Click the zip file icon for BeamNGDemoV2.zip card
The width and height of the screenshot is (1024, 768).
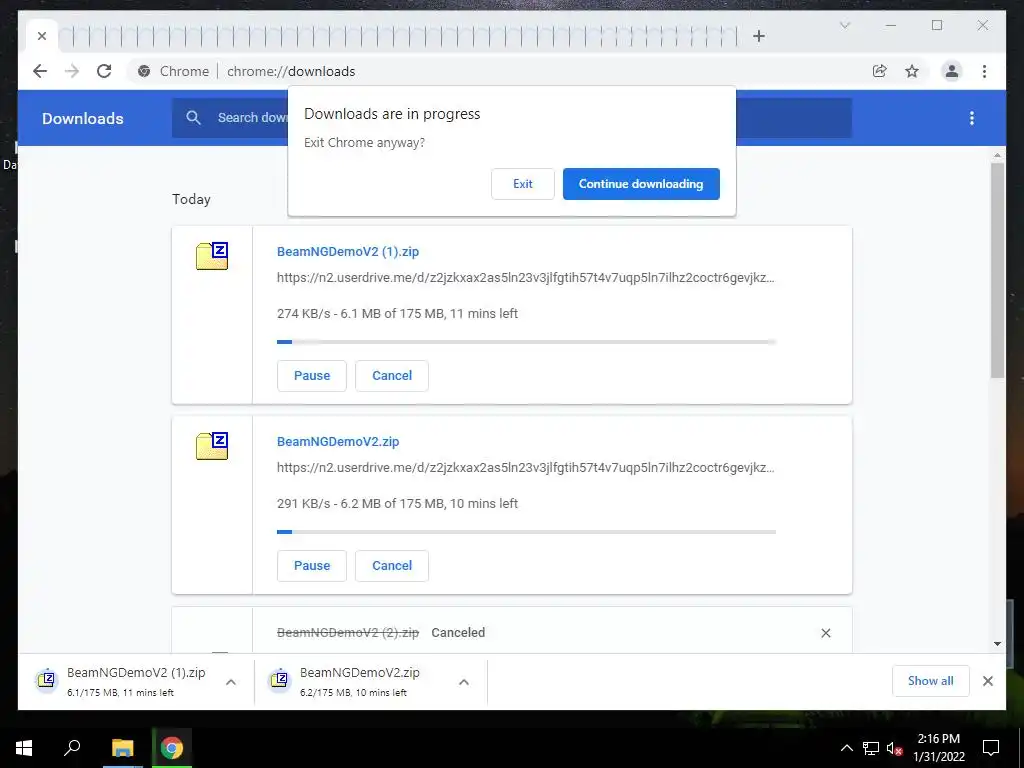(212, 445)
